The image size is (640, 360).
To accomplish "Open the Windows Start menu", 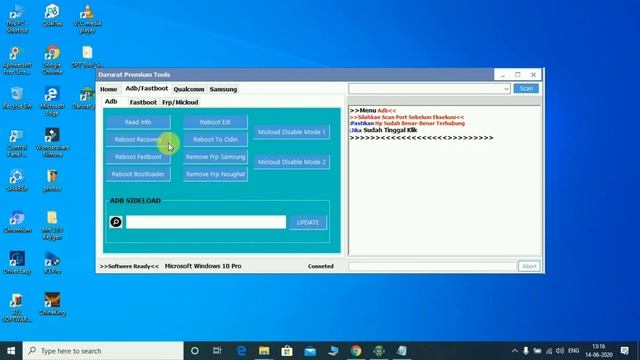I will click(x=11, y=351).
